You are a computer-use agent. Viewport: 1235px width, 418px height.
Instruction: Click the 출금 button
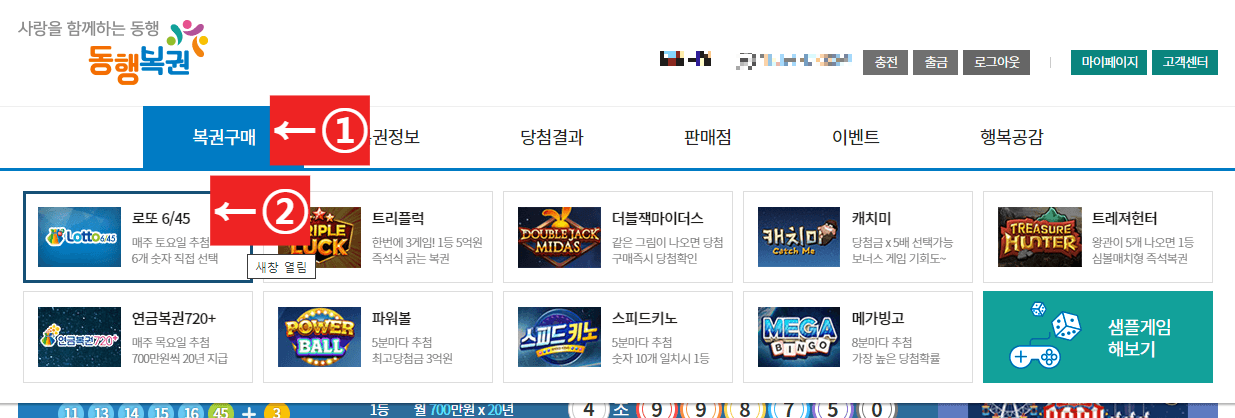pos(935,62)
